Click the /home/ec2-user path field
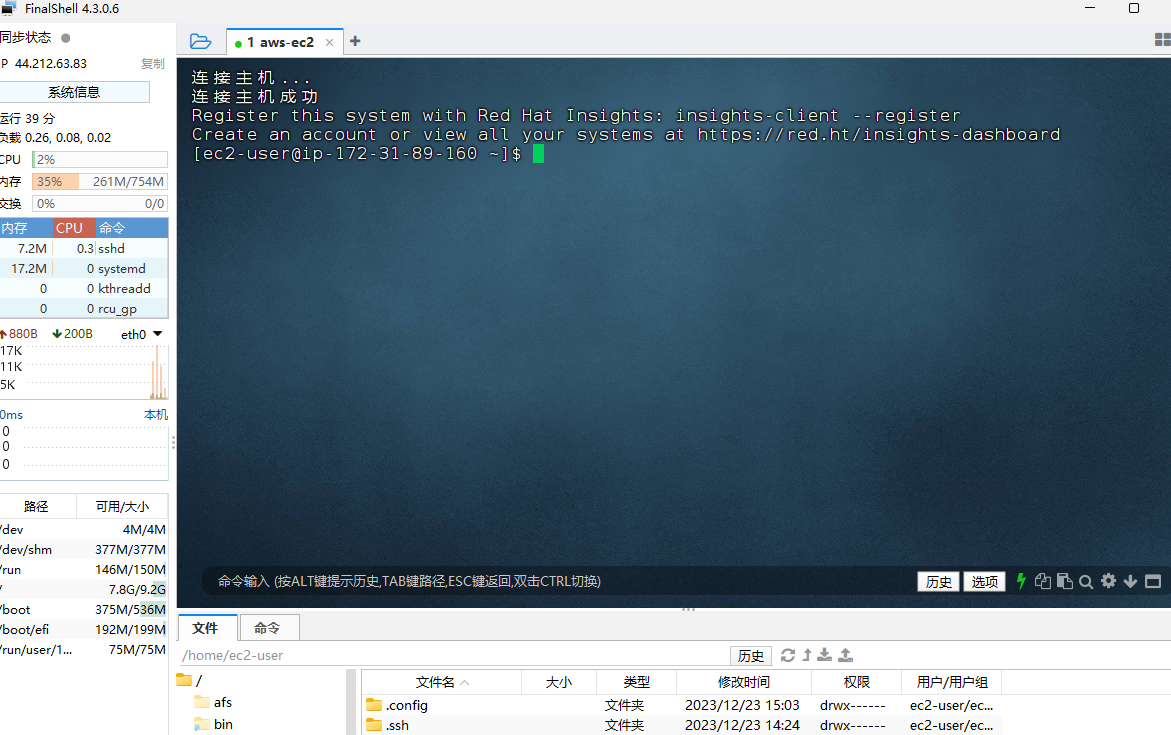1171x735 pixels. 453,655
